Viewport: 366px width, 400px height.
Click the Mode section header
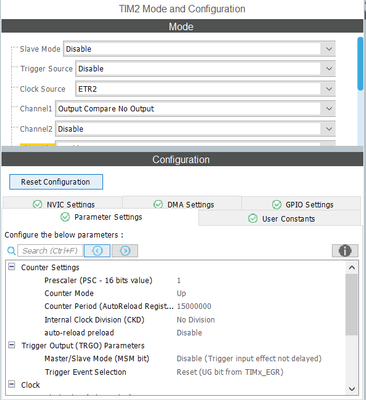point(182,26)
